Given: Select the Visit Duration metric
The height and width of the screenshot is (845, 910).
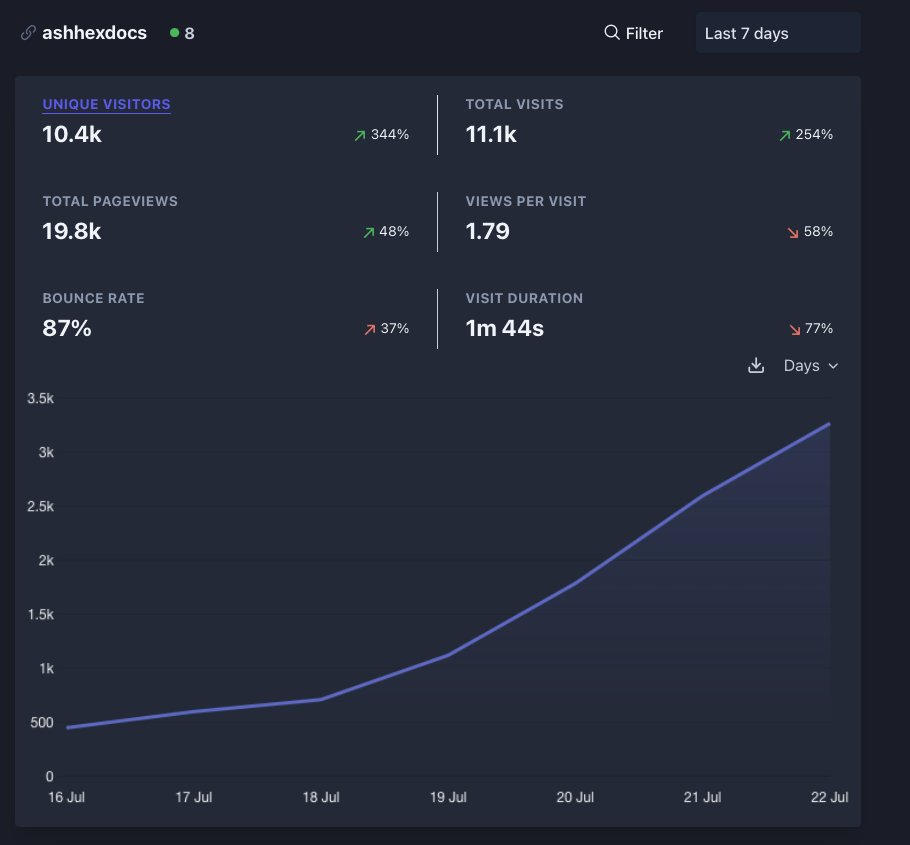Looking at the screenshot, I should (524, 298).
